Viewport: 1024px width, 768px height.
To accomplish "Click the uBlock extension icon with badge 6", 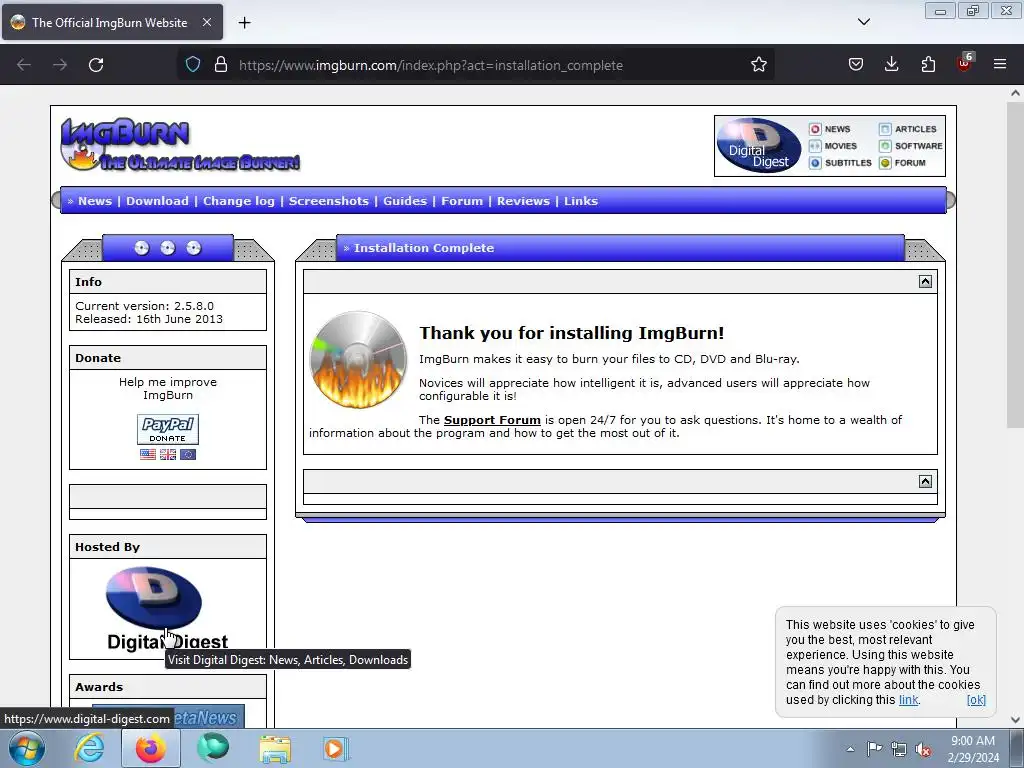I will coord(965,63).
